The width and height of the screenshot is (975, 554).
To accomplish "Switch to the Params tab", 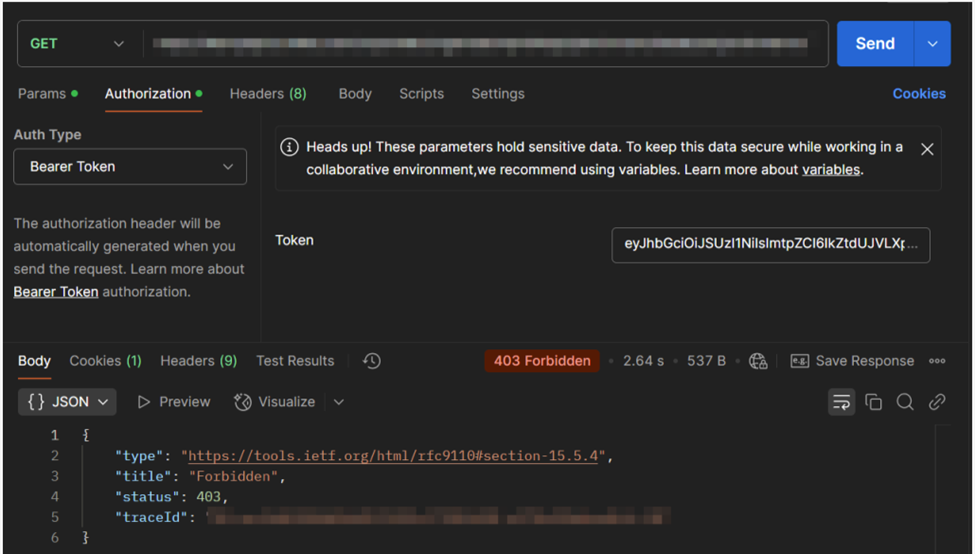I will coord(42,94).
